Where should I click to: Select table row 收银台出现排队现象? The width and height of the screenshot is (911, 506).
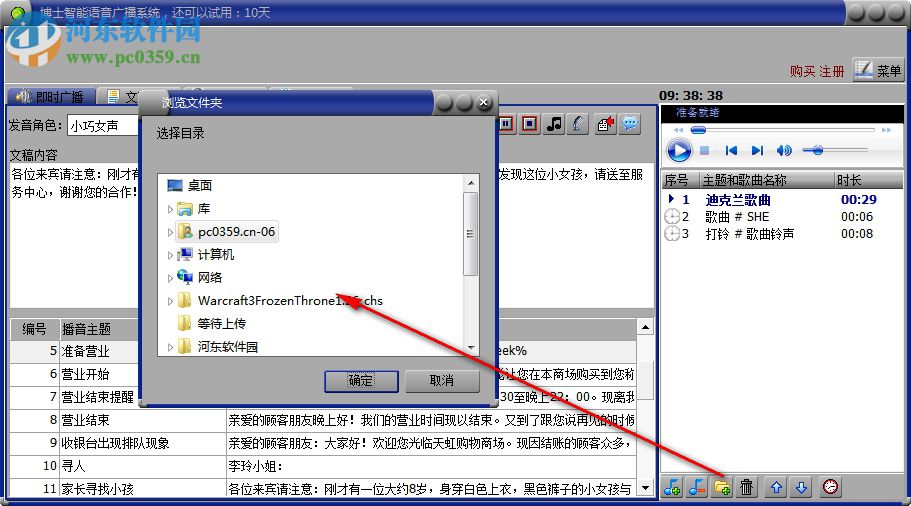pos(323,443)
